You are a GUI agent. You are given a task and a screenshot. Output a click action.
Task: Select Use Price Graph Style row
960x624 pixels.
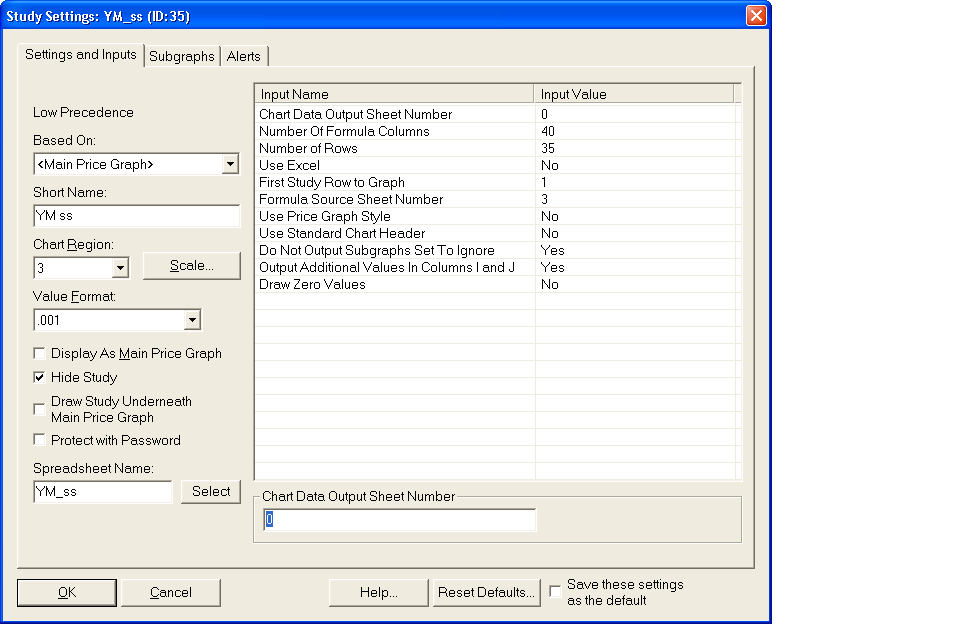(x=495, y=217)
